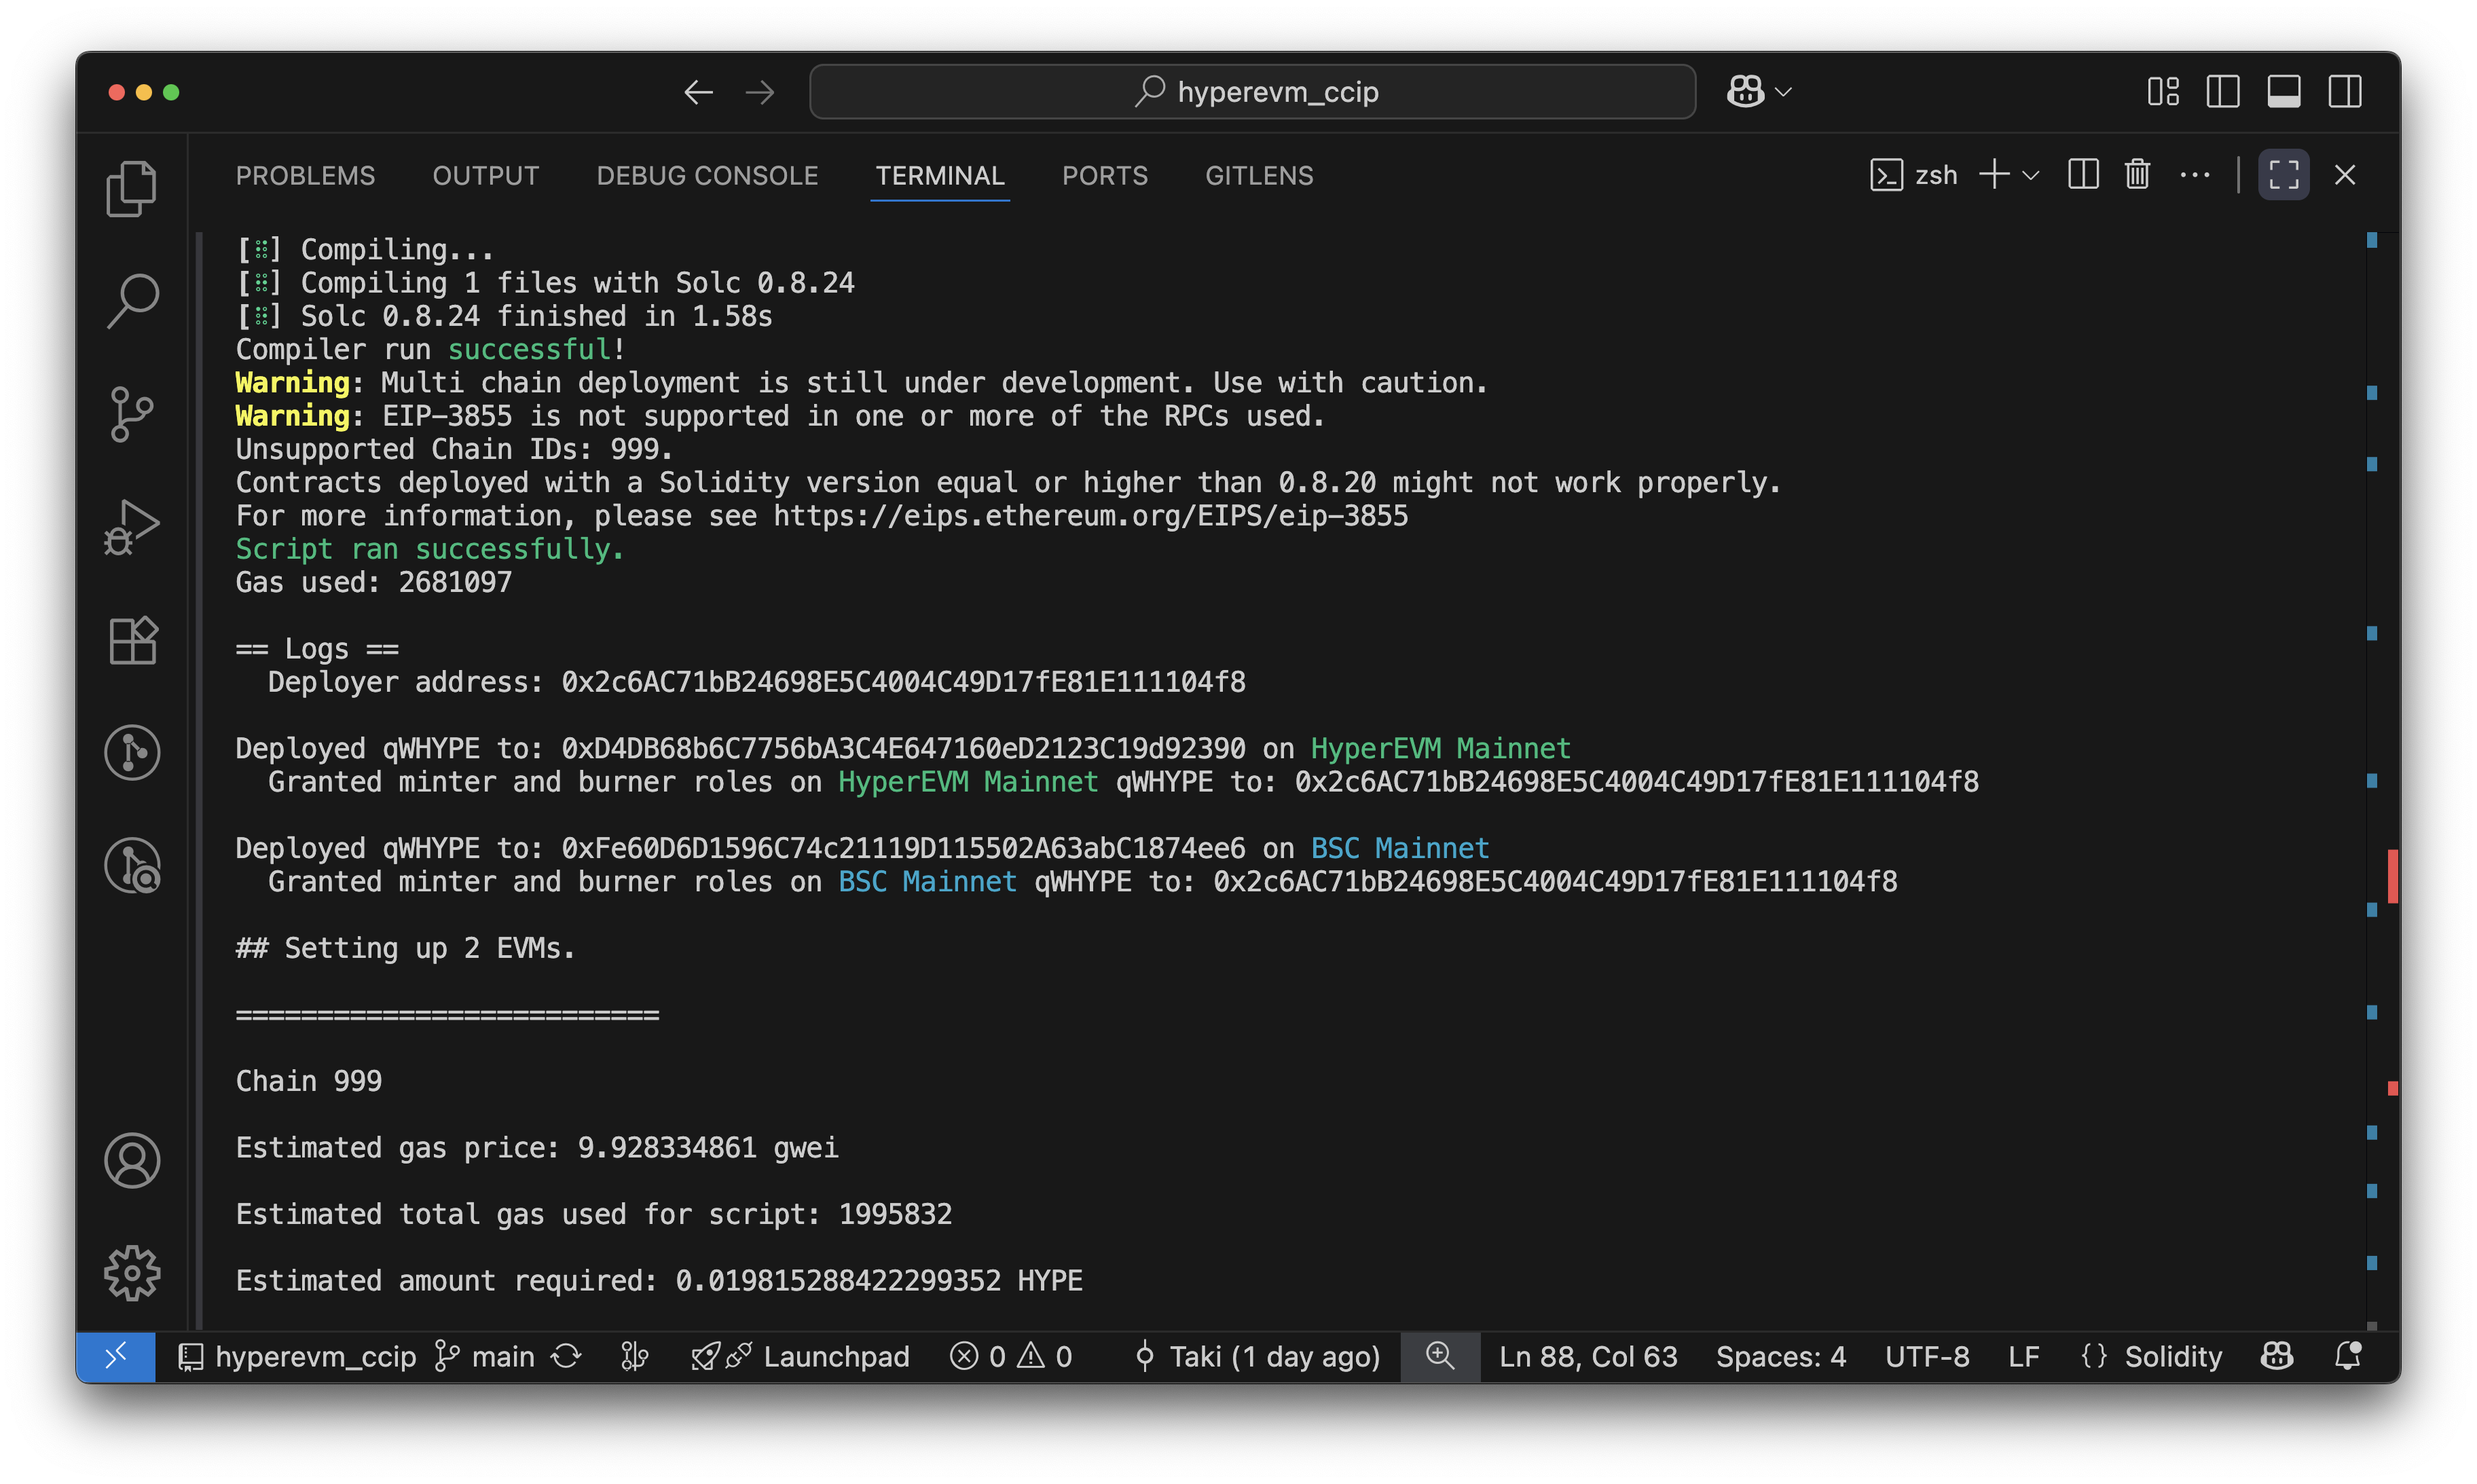This screenshot has height=1484, width=2477.
Task: Open the terminal panel more actions ellipsis
Action: pyautogui.click(x=2194, y=175)
